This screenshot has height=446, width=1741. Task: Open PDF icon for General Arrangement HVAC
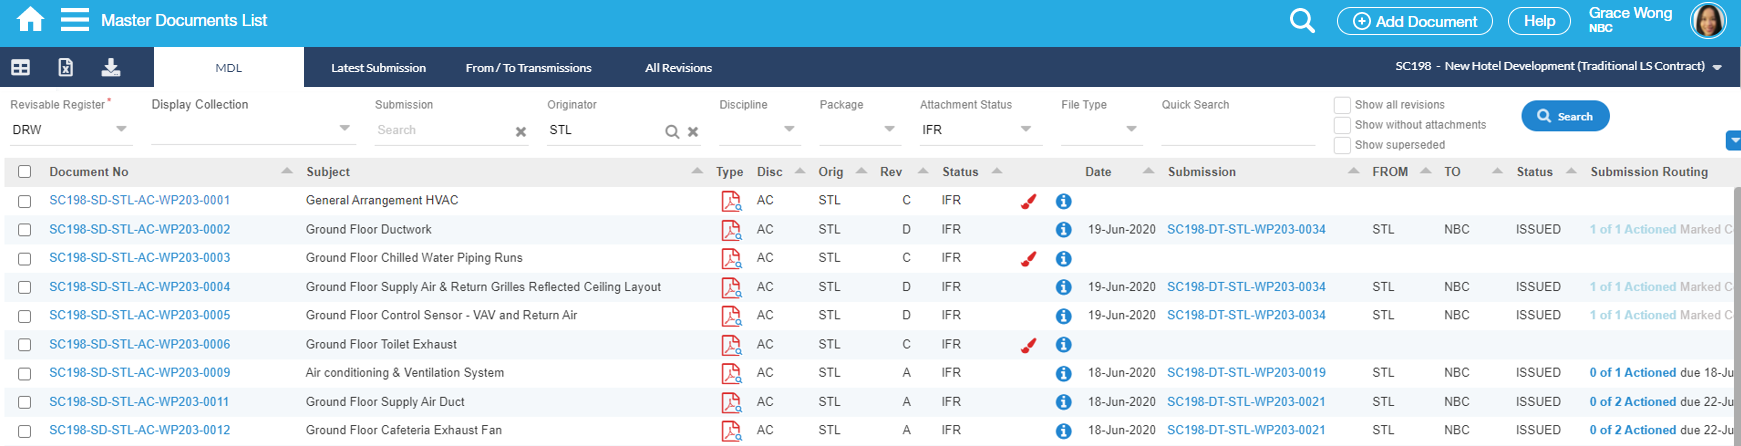point(731,201)
